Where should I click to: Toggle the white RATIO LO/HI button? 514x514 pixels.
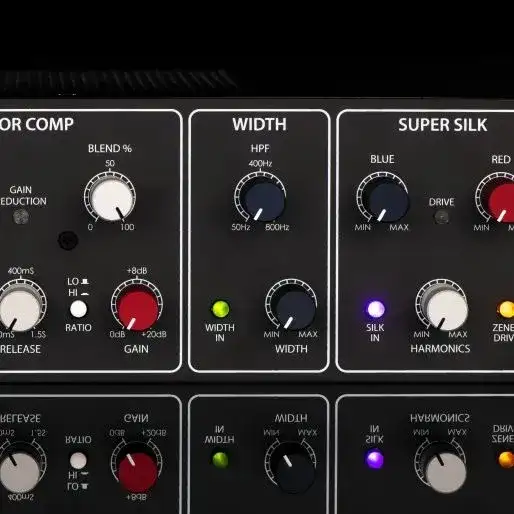click(x=78, y=309)
